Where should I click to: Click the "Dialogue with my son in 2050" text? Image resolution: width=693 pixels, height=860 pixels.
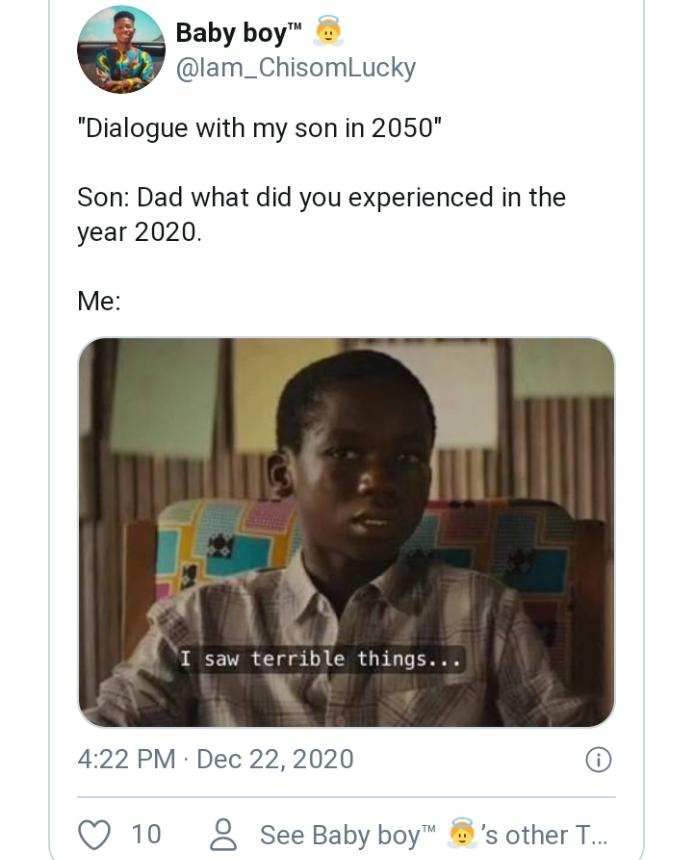[x=259, y=131]
